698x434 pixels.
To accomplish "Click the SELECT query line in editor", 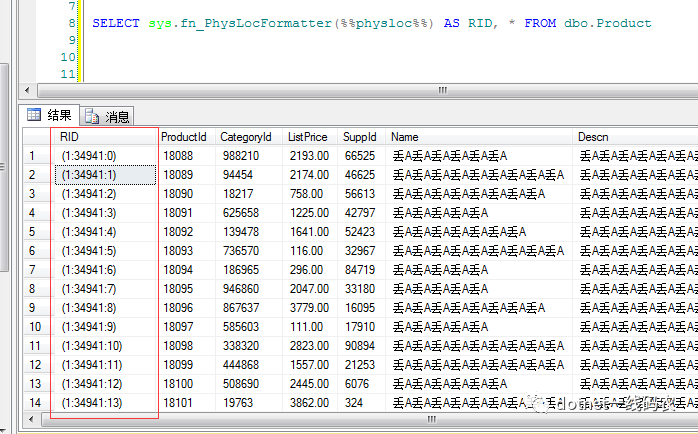I will [x=372, y=23].
